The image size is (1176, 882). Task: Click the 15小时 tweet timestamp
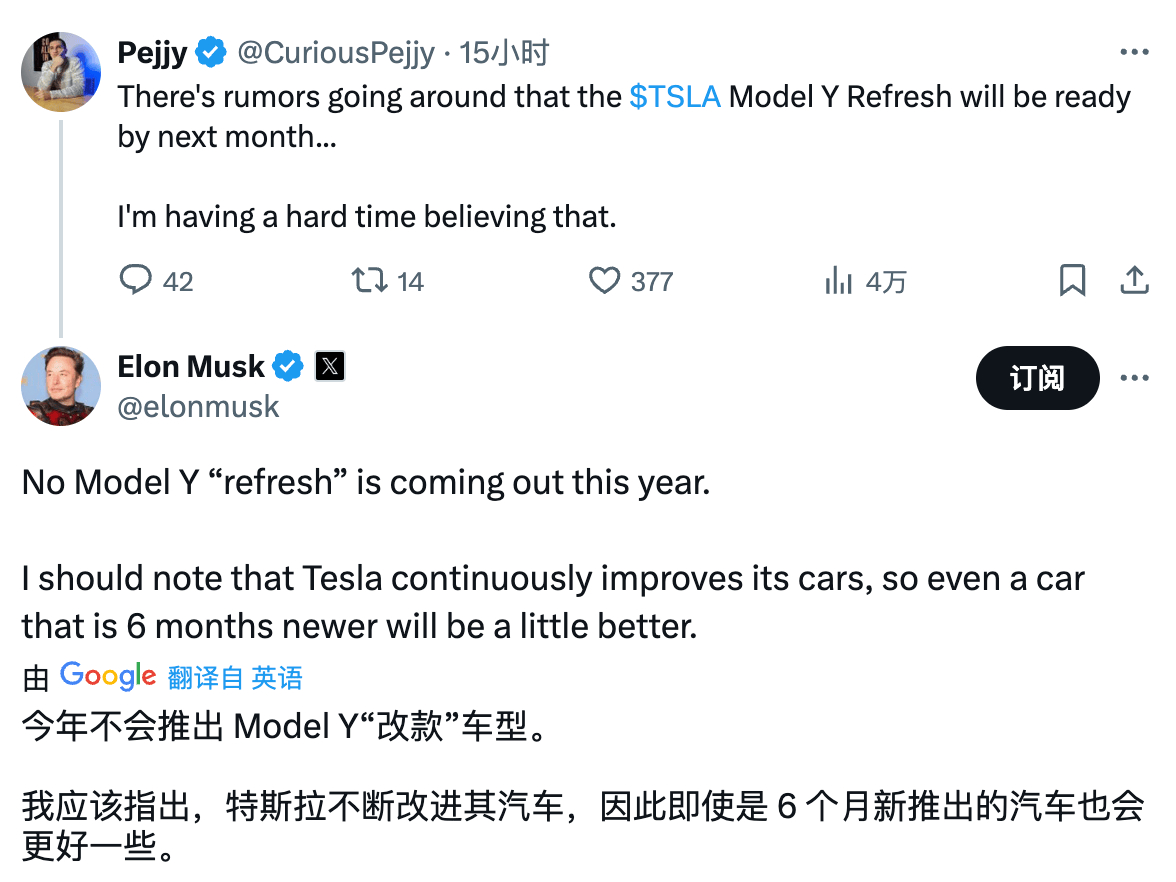504,53
